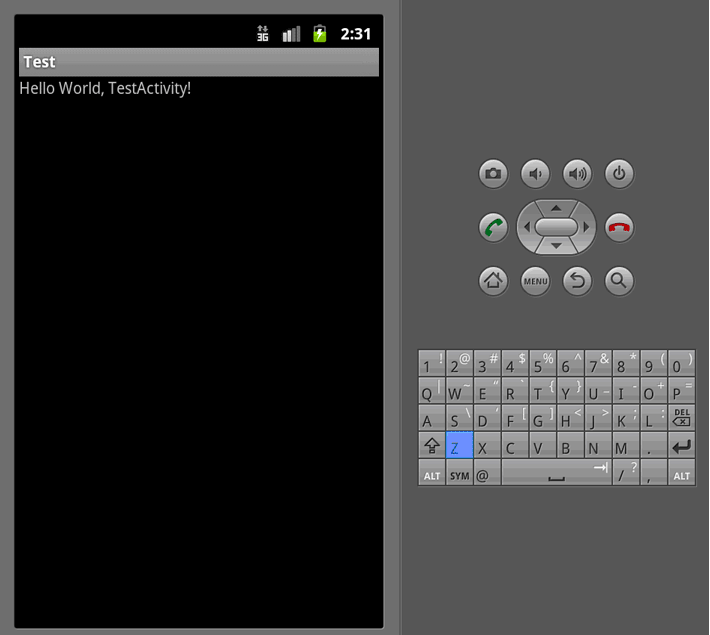
Task: Click the C key
Action: click(515, 445)
